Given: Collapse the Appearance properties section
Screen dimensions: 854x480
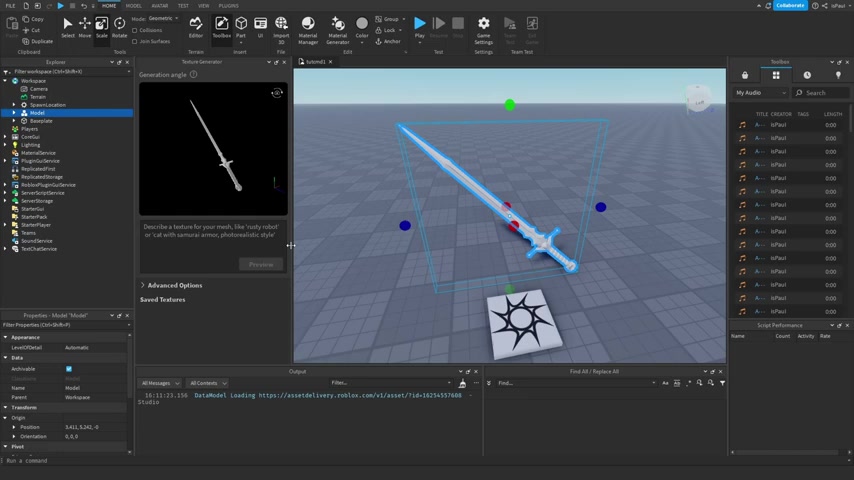Looking at the screenshot, I should click(x=5, y=337).
